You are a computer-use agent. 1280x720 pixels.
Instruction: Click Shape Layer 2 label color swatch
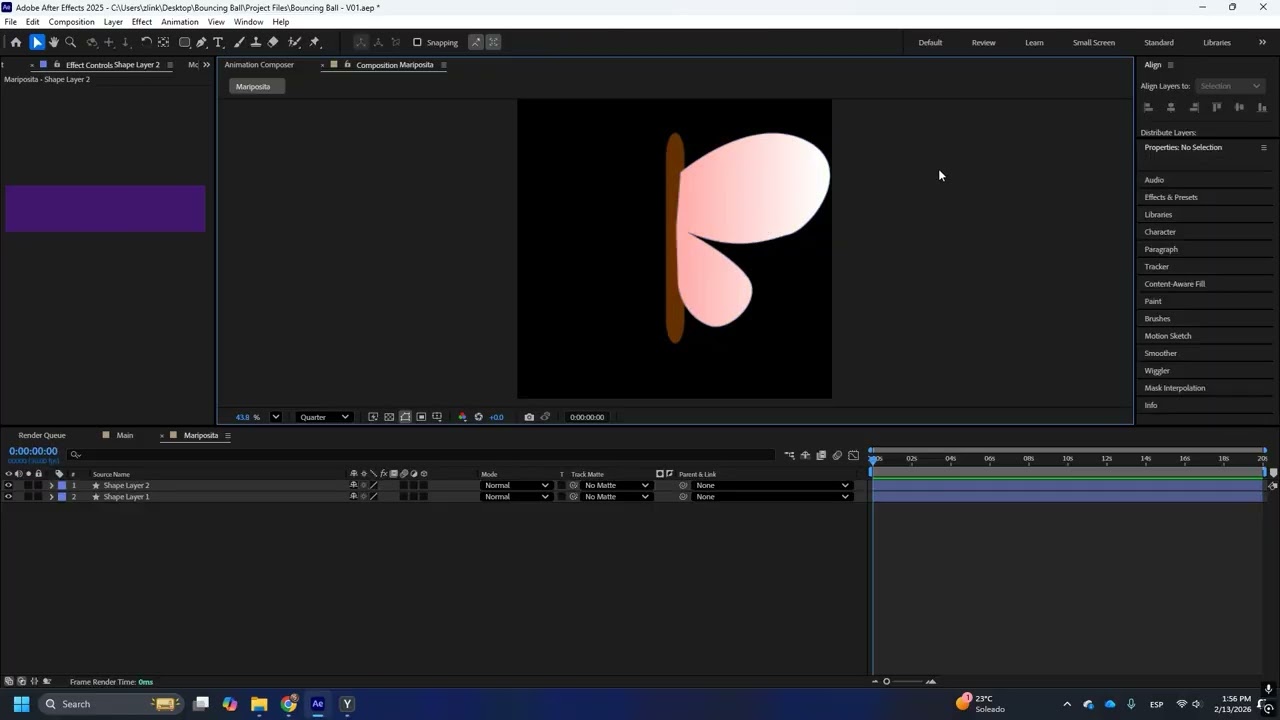click(x=62, y=485)
